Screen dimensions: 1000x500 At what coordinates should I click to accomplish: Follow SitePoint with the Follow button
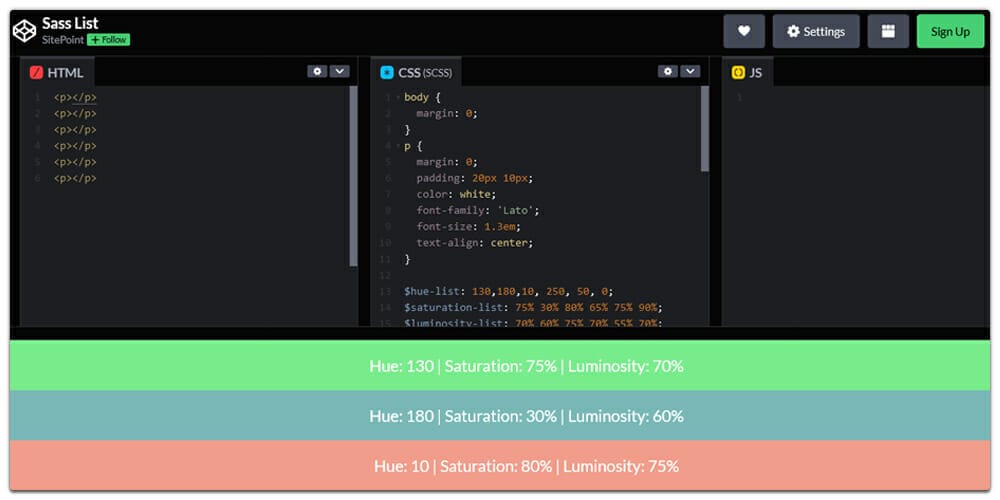[108, 40]
